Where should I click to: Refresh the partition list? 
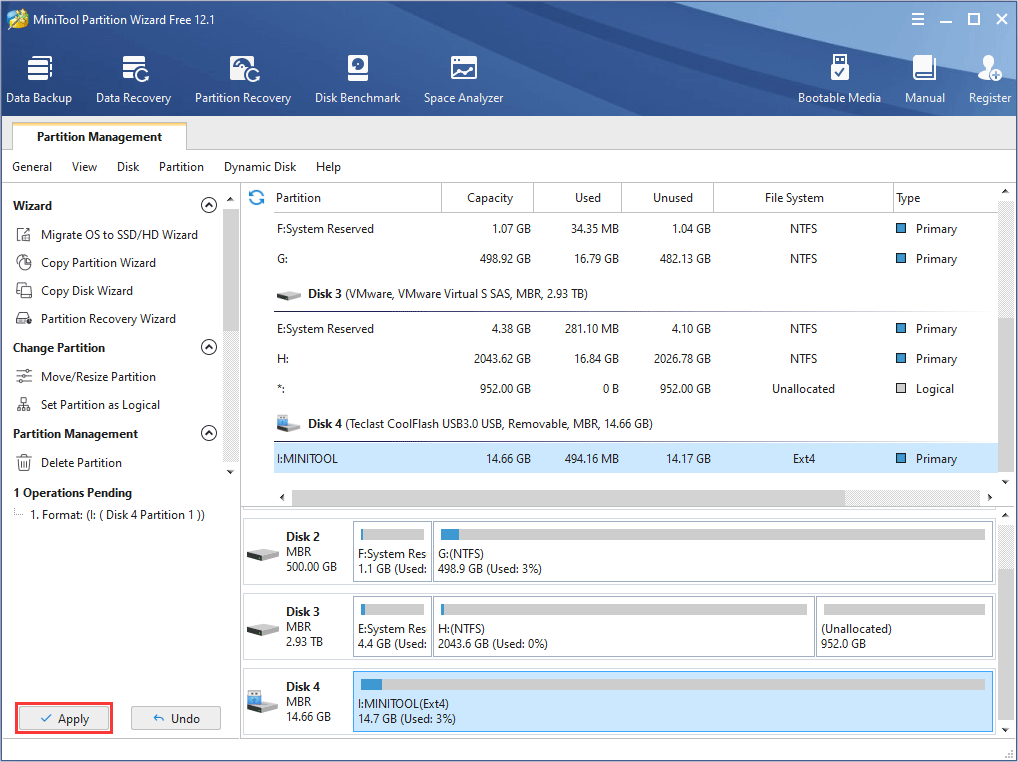[257, 198]
